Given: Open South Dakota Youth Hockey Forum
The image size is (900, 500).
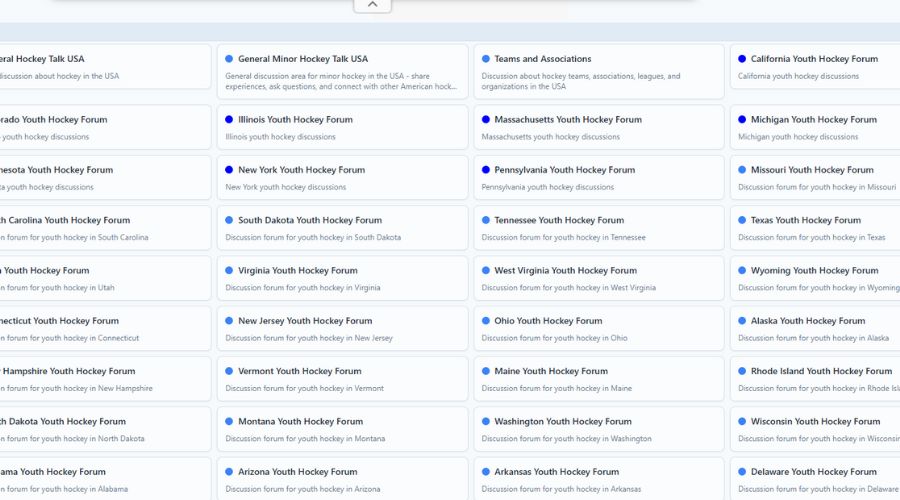Looking at the screenshot, I should (x=309, y=220).
